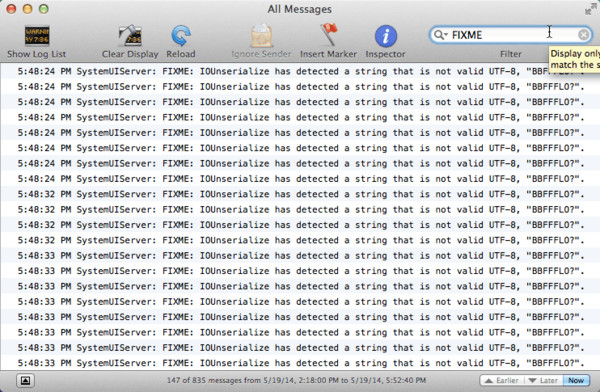The image size is (600, 392).
Task: Select the topmost 5:48:24 PM log entry
Action: 300,71
